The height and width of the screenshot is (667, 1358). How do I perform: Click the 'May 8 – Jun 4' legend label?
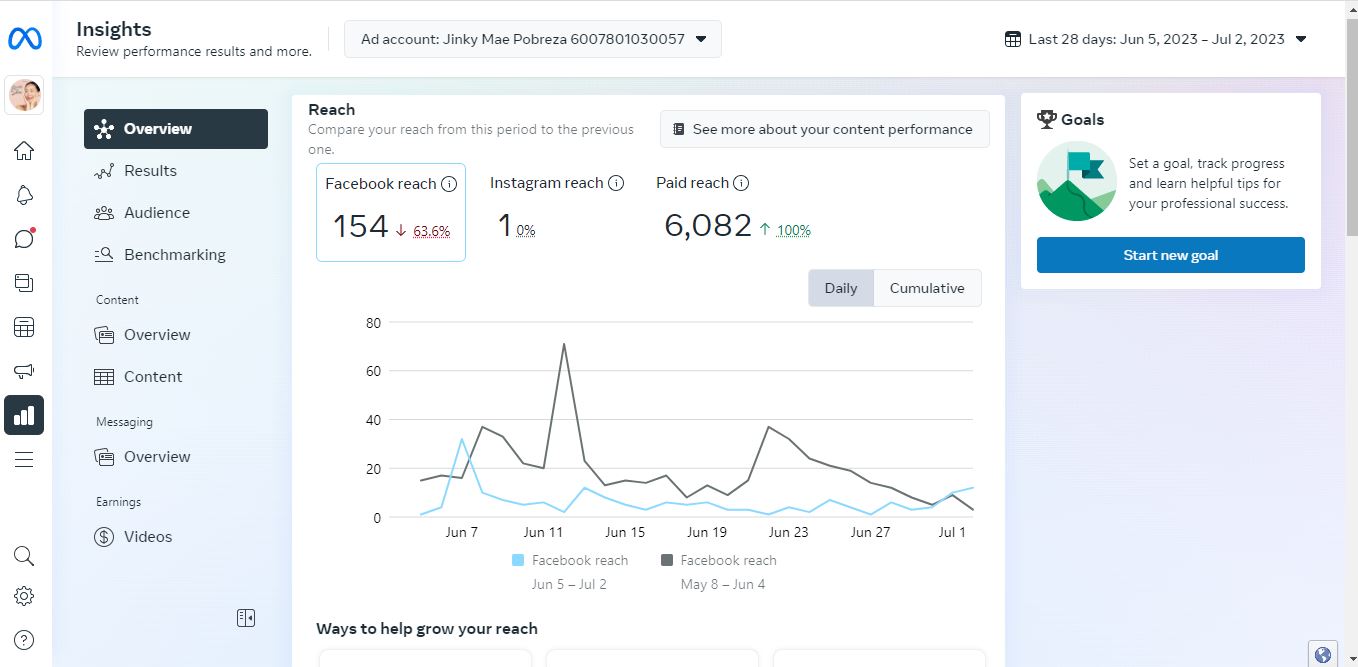coord(723,584)
